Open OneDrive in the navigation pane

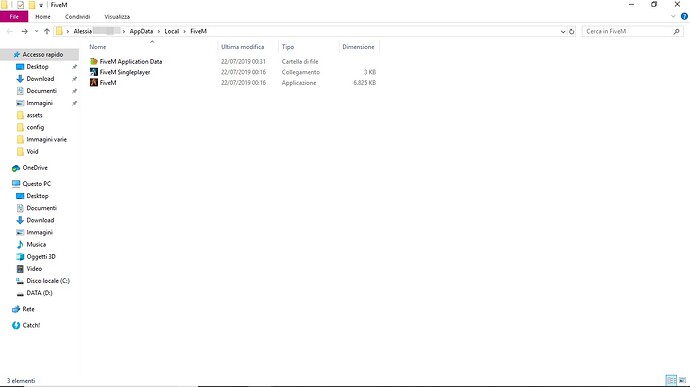click(35, 168)
